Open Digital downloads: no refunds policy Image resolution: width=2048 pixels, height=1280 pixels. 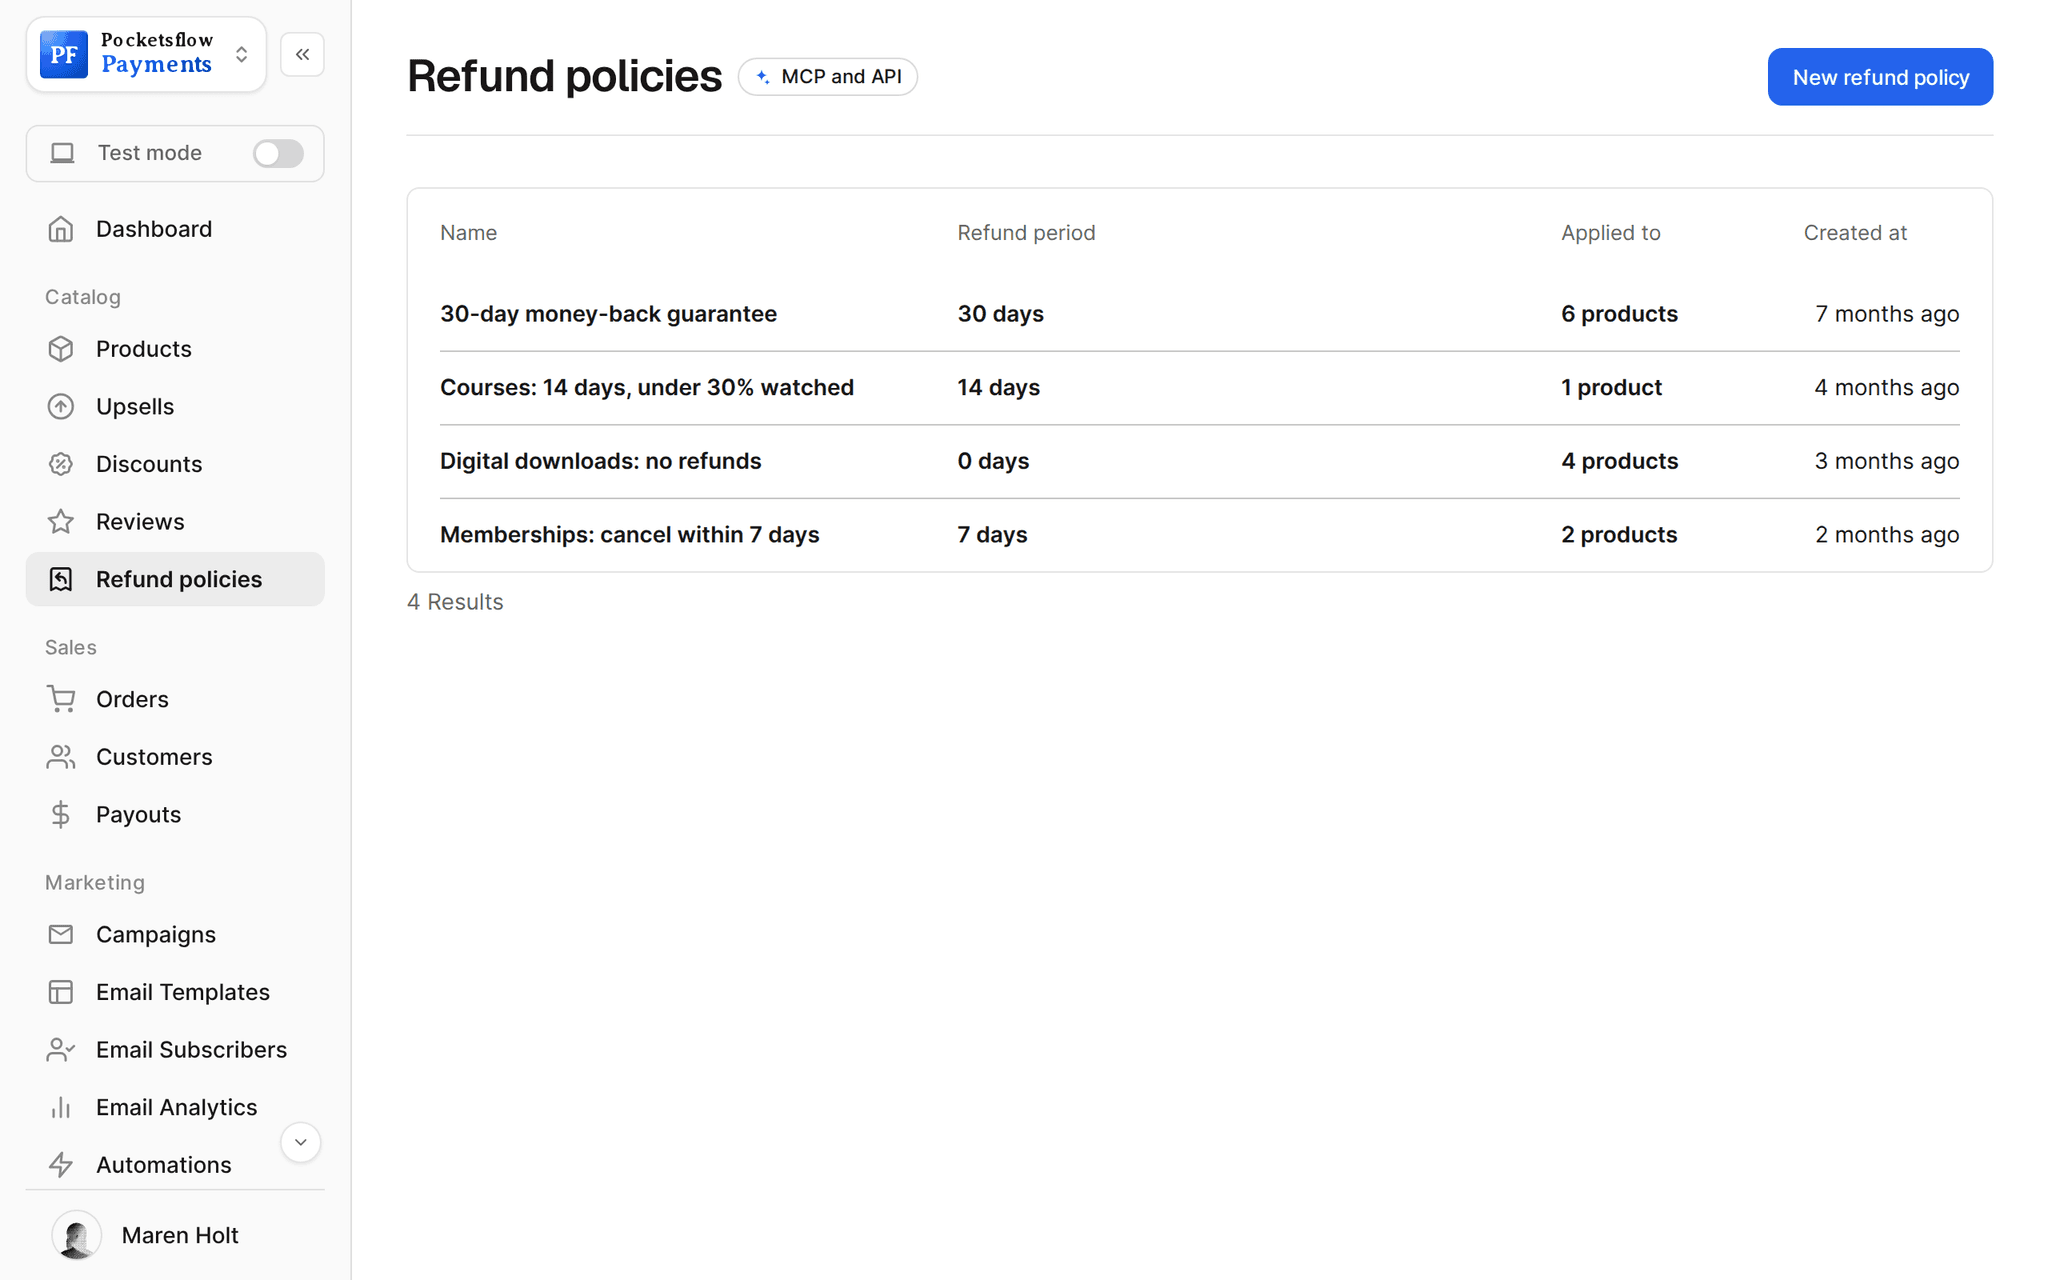point(600,461)
